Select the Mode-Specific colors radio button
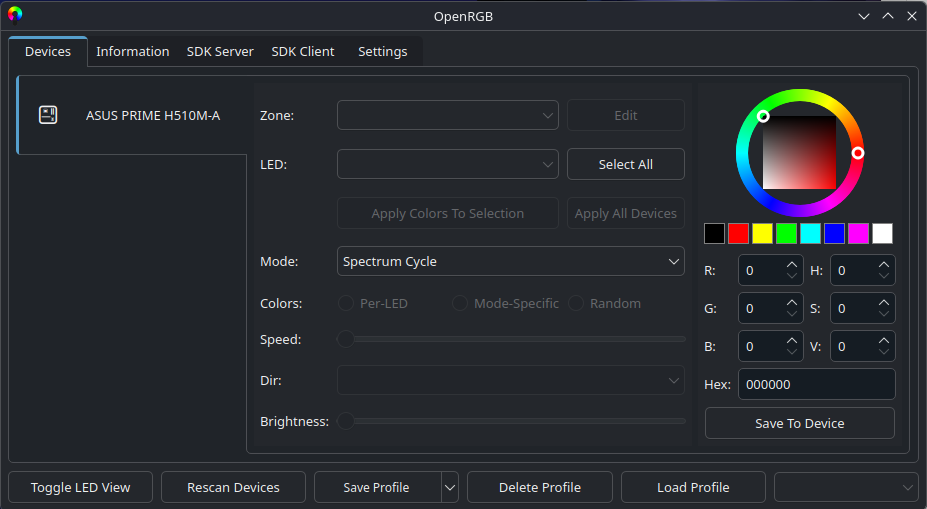 pyautogui.click(x=460, y=303)
